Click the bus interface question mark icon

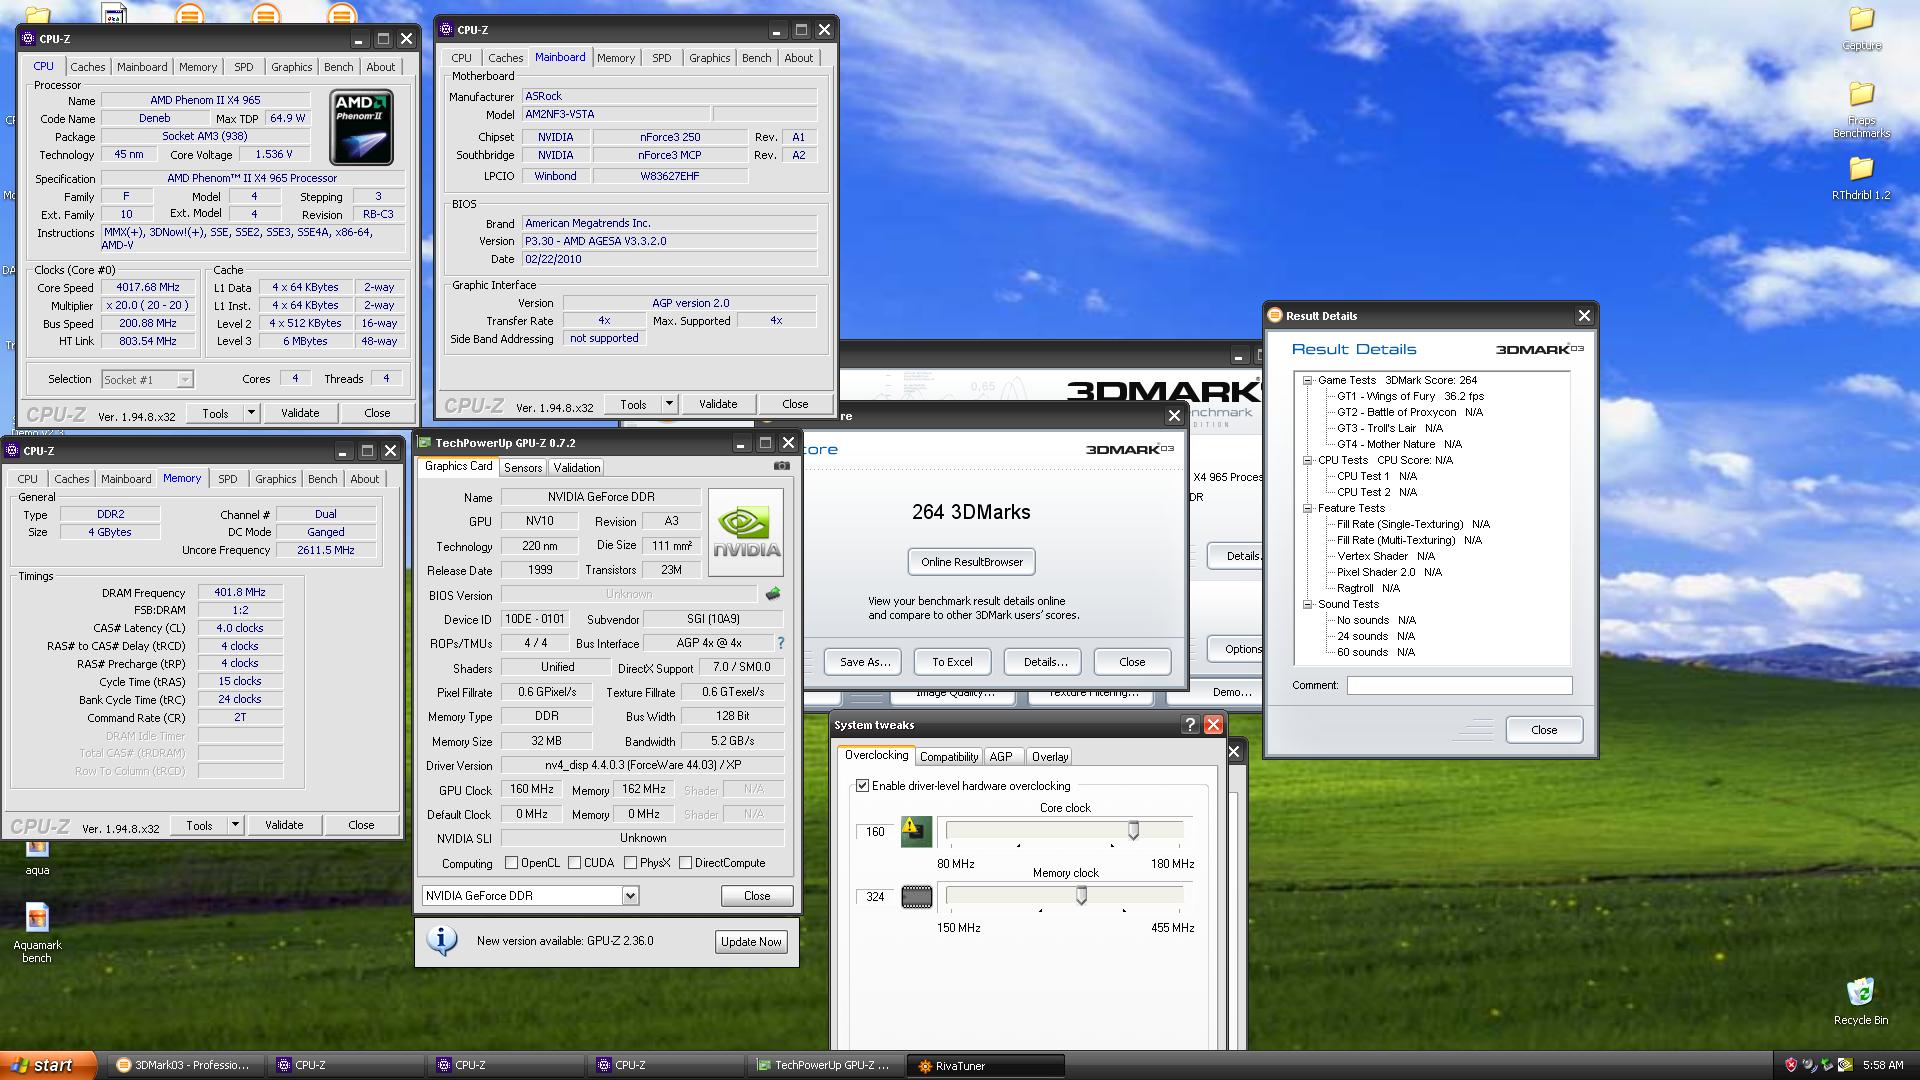(781, 643)
